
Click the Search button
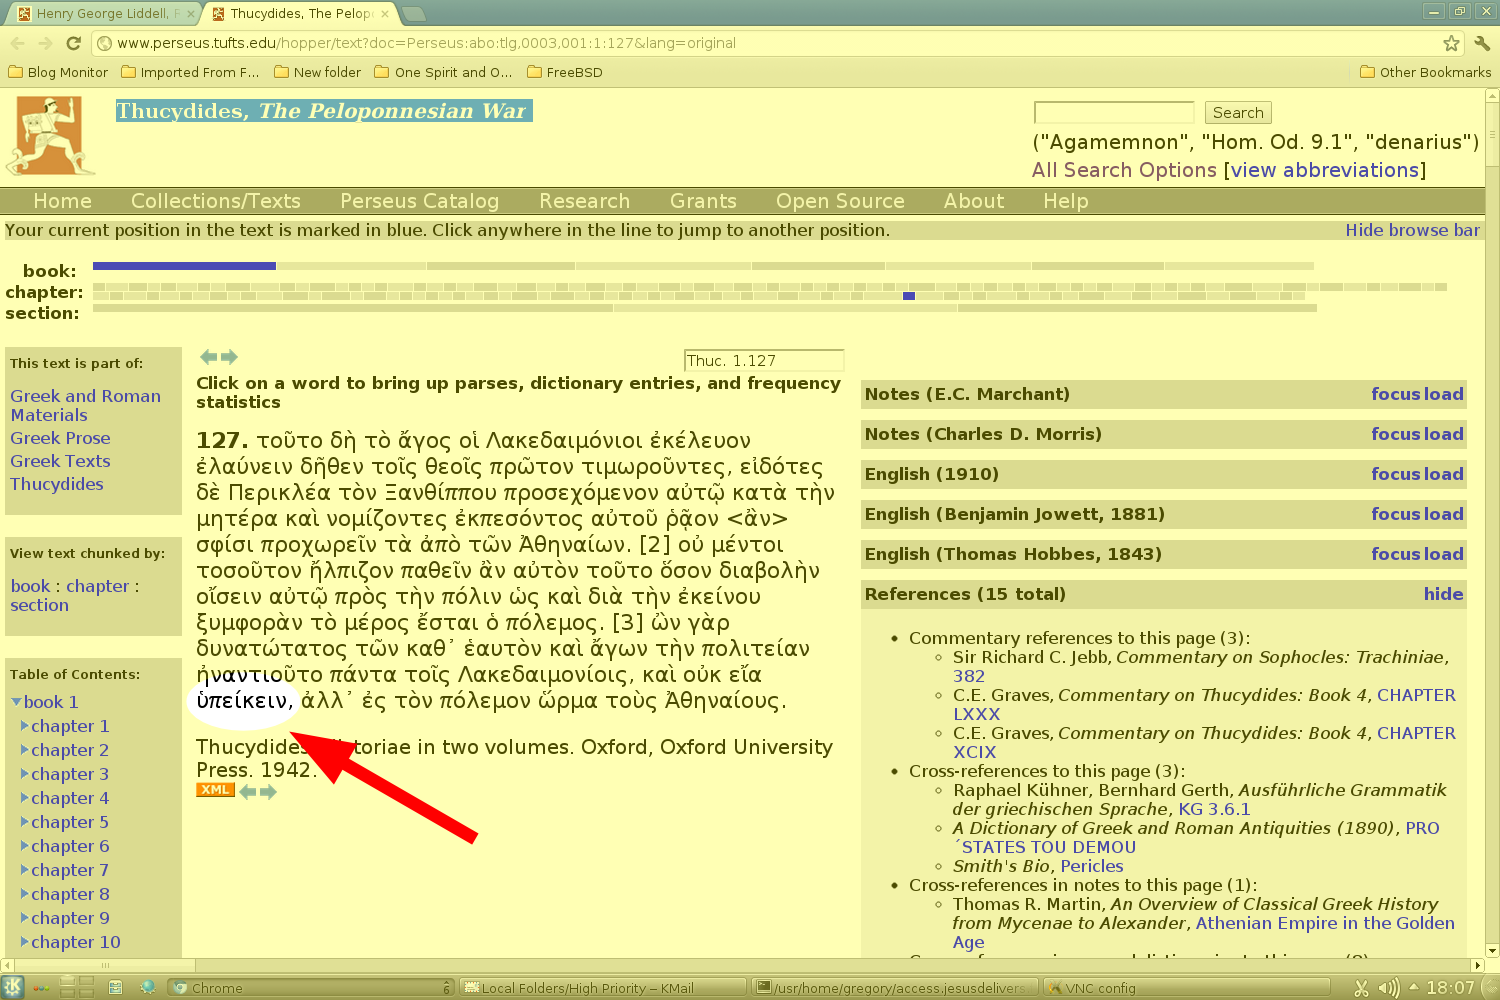[1238, 113]
